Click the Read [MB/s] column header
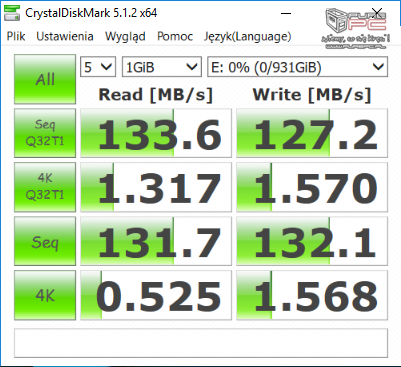Screen dimensions: 401x367 (x=156, y=95)
